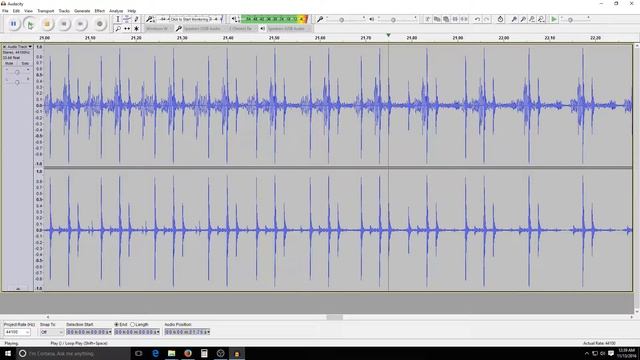Open the Windows Start menu

click(8, 353)
